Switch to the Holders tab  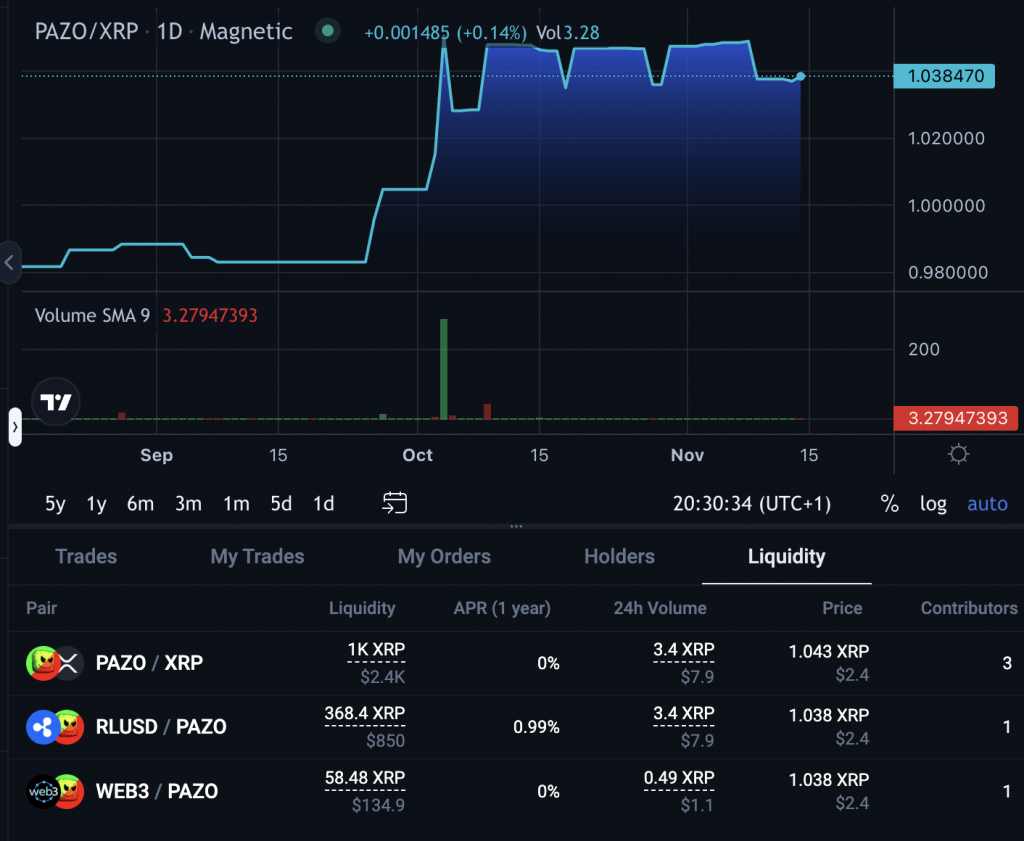tap(619, 557)
